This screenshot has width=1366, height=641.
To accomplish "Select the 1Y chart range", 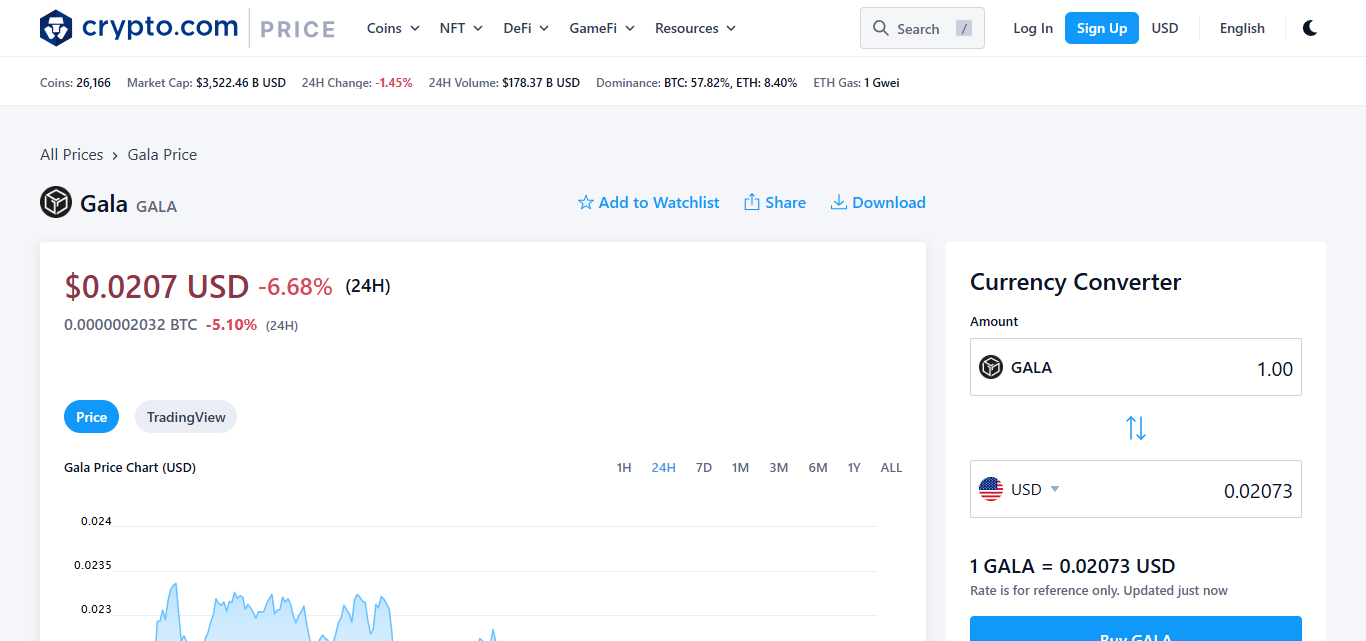I will point(854,467).
